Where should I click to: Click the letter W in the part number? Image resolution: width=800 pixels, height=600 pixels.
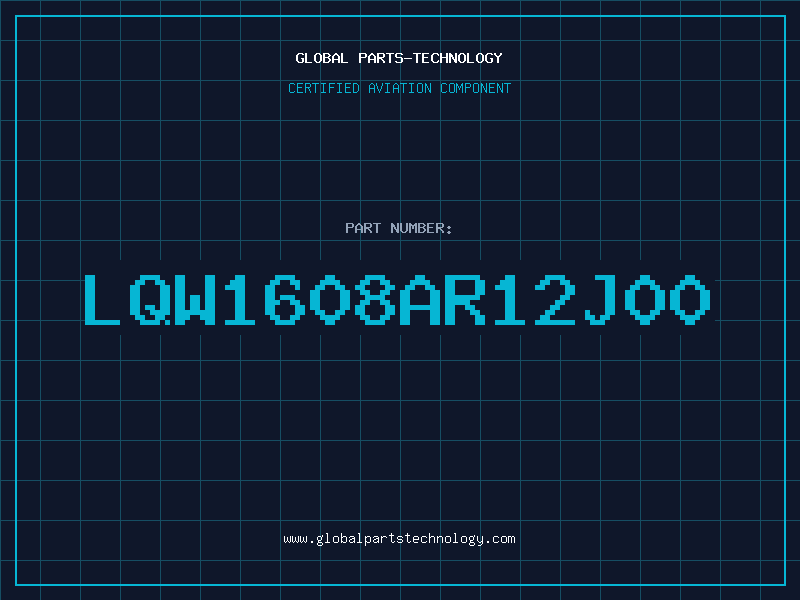(x=194, y=299)
